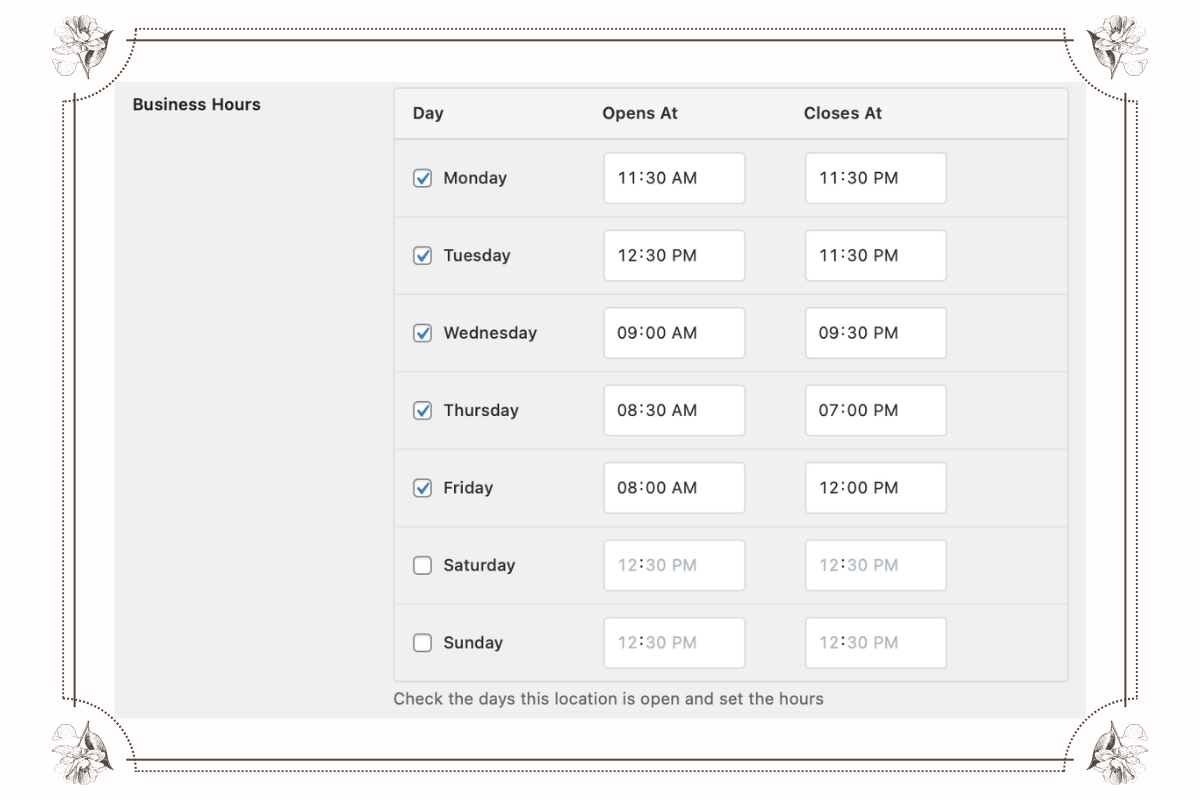
Task: Edit Thursday's 07:00 PM closing time
Action: click(x=875, y=410)
